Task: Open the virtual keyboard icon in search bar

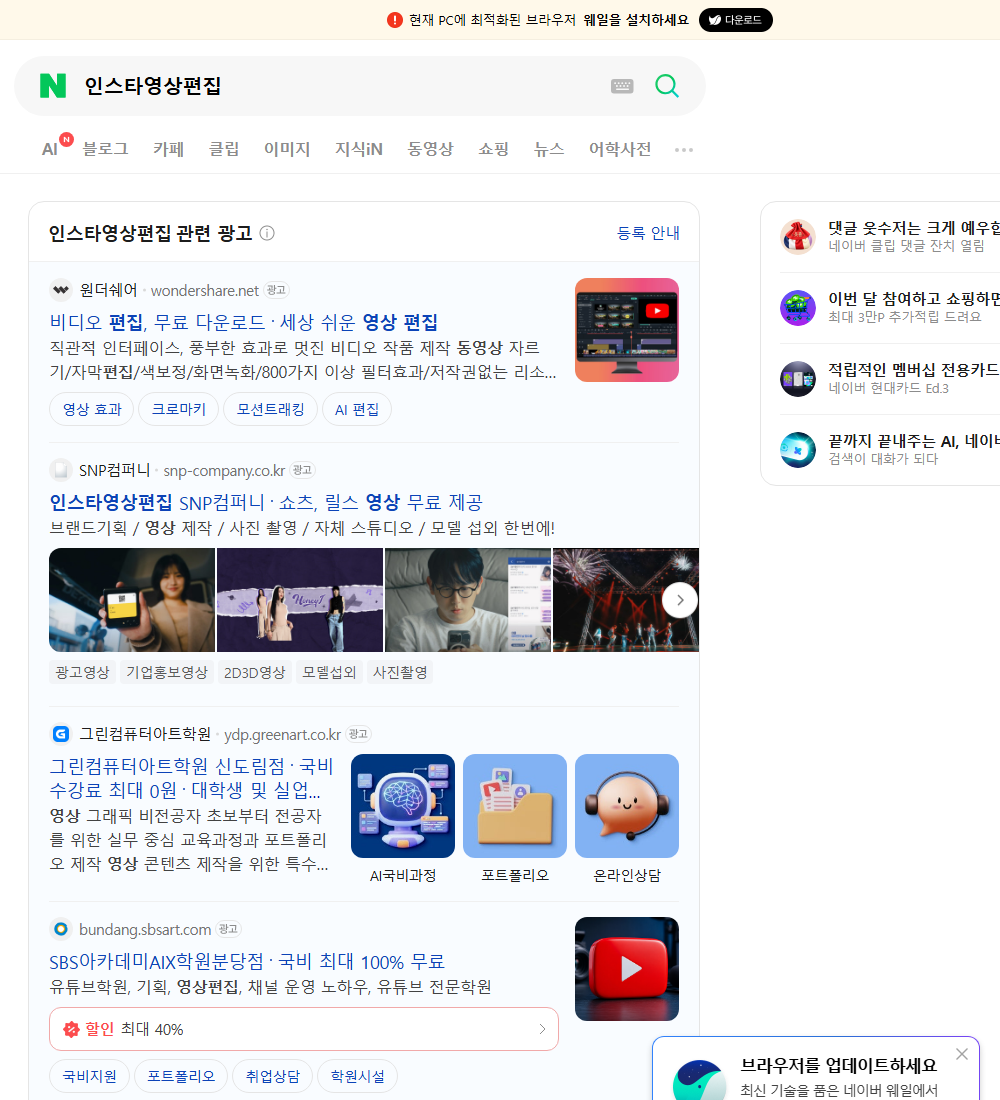Action: (x=622, y=86)
